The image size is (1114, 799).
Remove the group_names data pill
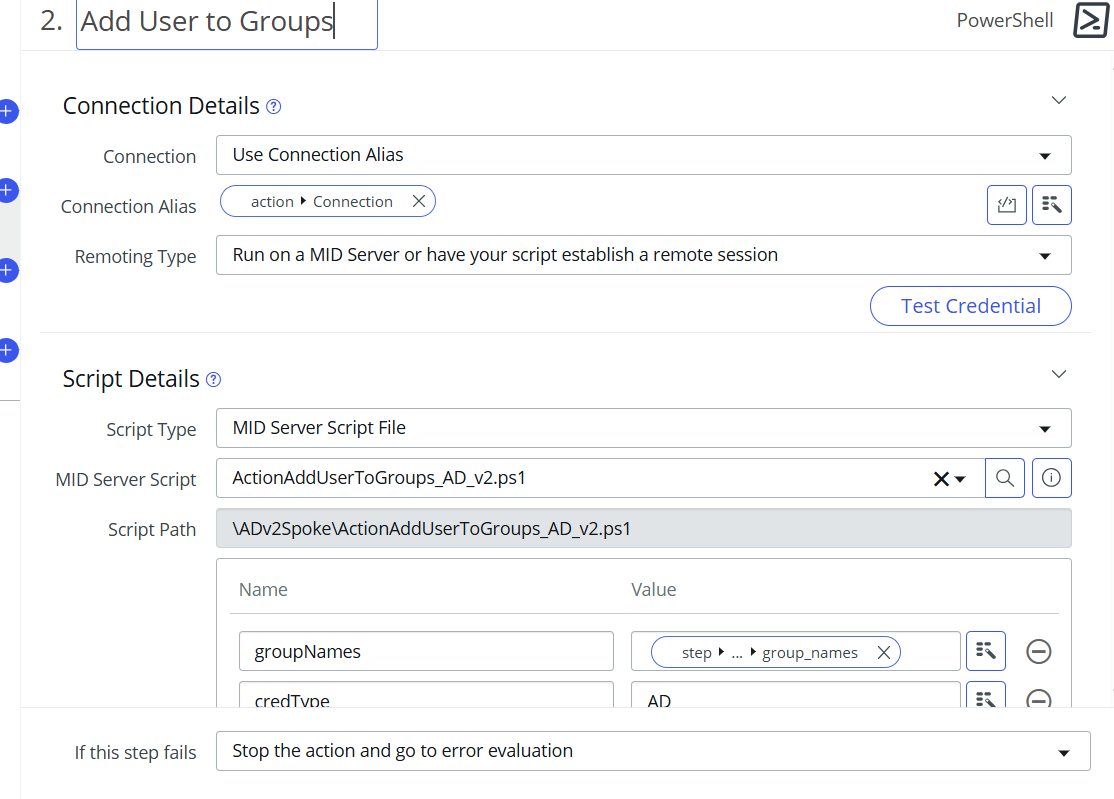(883, 653)
